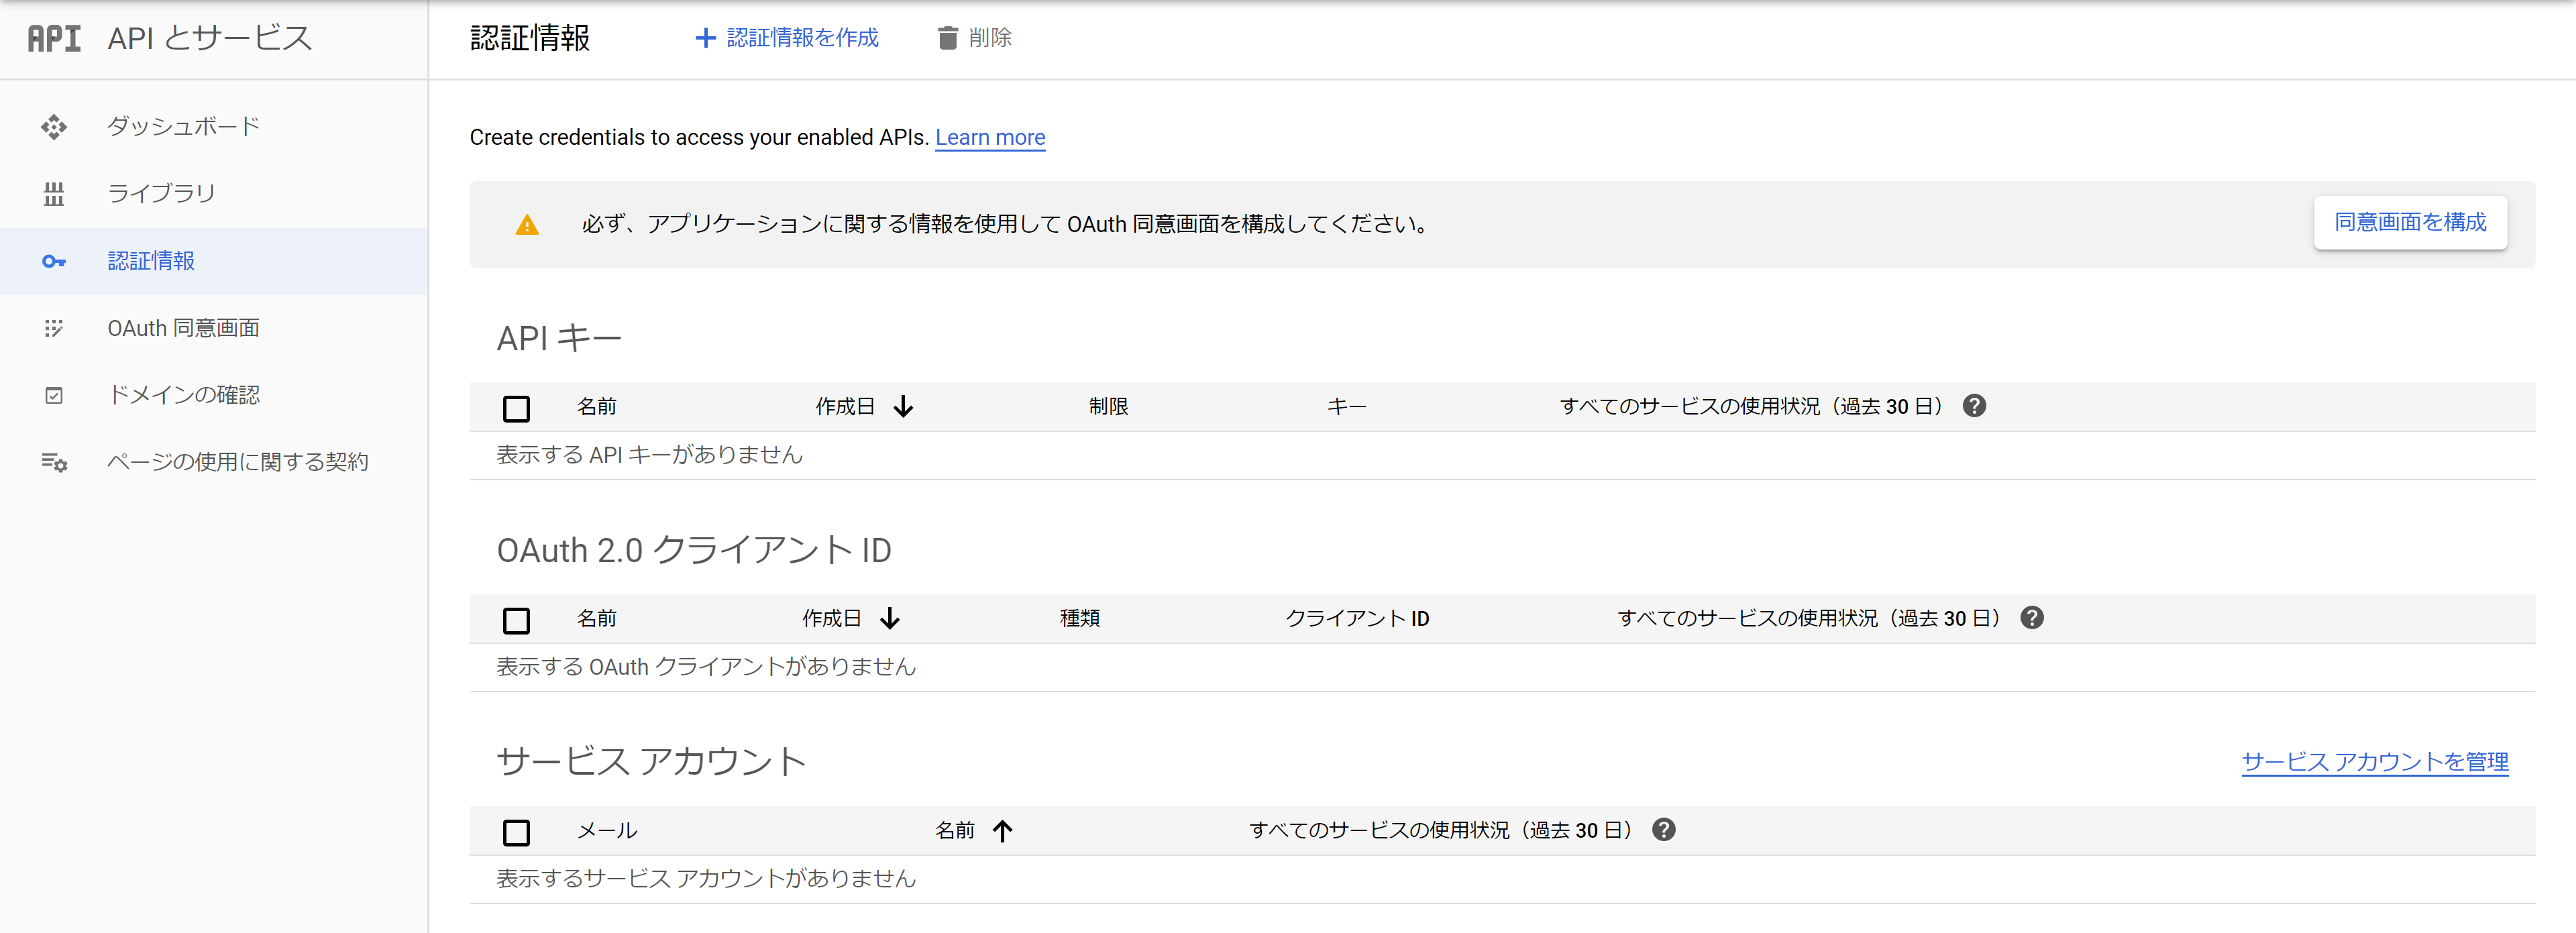Click the text 表示する API キーがありません
The width and height of the screenshot is (2576, 933).
point(650,455)
